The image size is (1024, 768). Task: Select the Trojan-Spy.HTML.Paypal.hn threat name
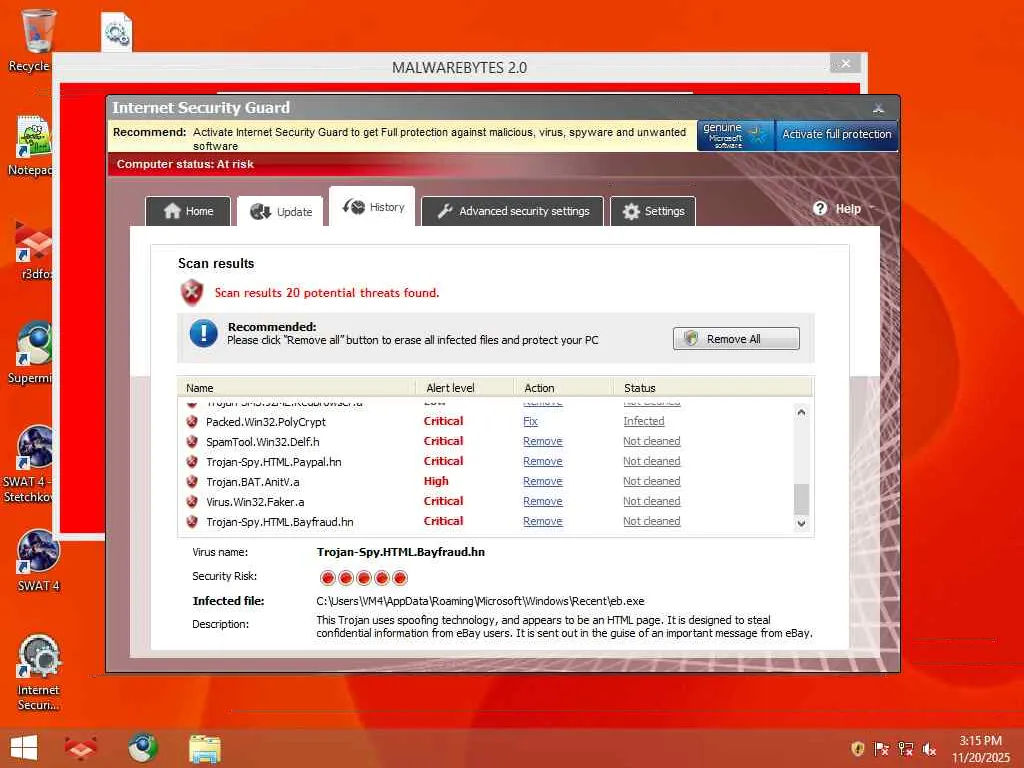pos(274,462)
